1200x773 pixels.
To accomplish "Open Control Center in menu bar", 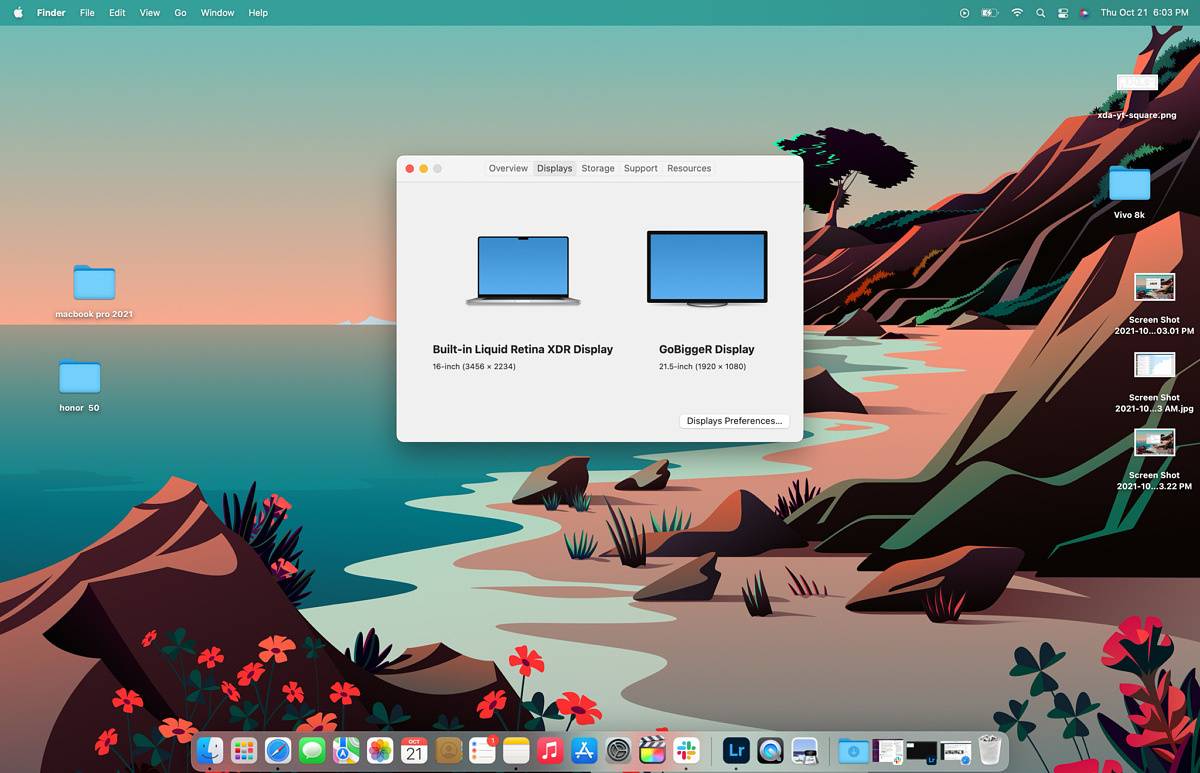I will (1063, 13).
